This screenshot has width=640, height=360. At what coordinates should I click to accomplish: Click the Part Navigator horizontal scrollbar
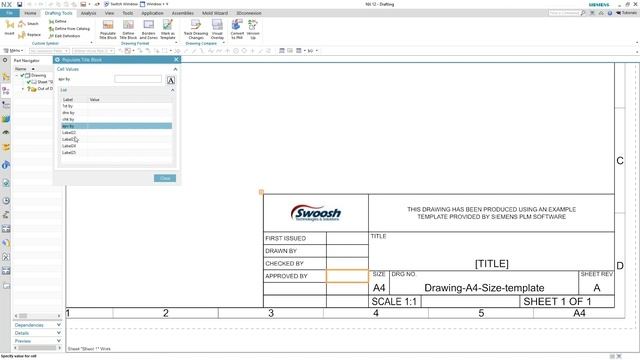click(37, 316)
